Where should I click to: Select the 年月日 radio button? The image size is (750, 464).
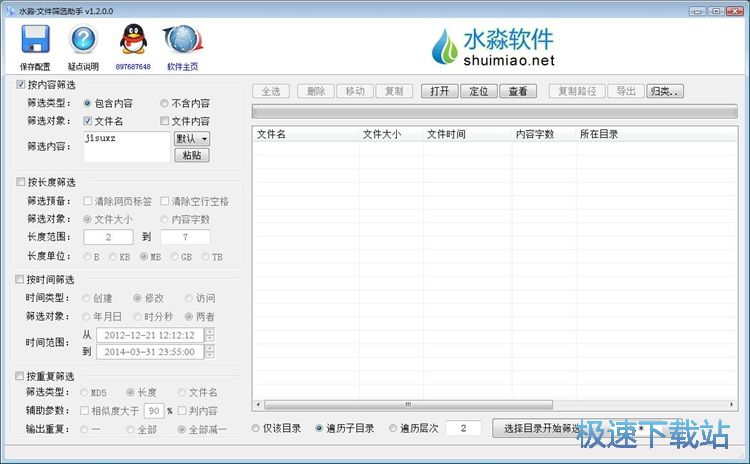point(86,317)
